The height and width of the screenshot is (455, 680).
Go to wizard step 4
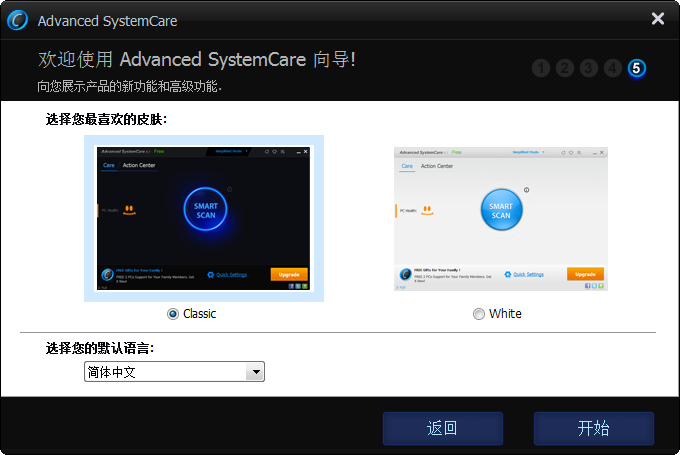[612, 68]
